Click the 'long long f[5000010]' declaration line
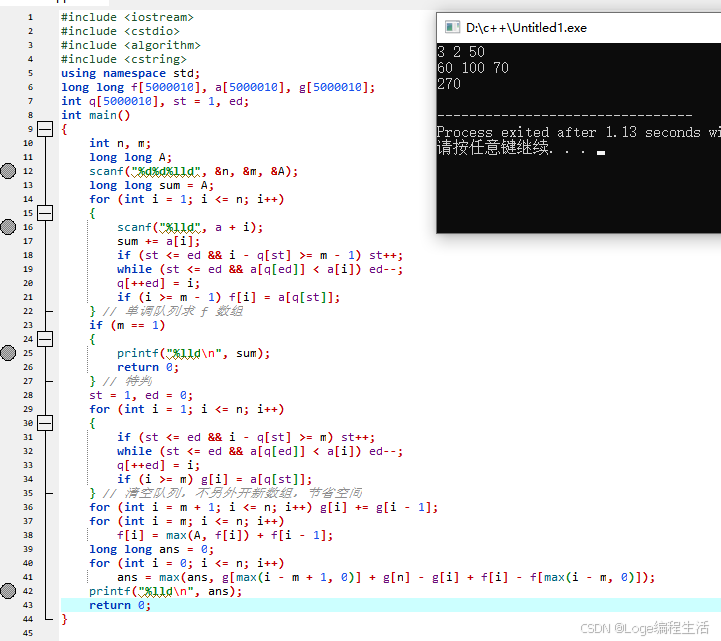 pos(218,87)
